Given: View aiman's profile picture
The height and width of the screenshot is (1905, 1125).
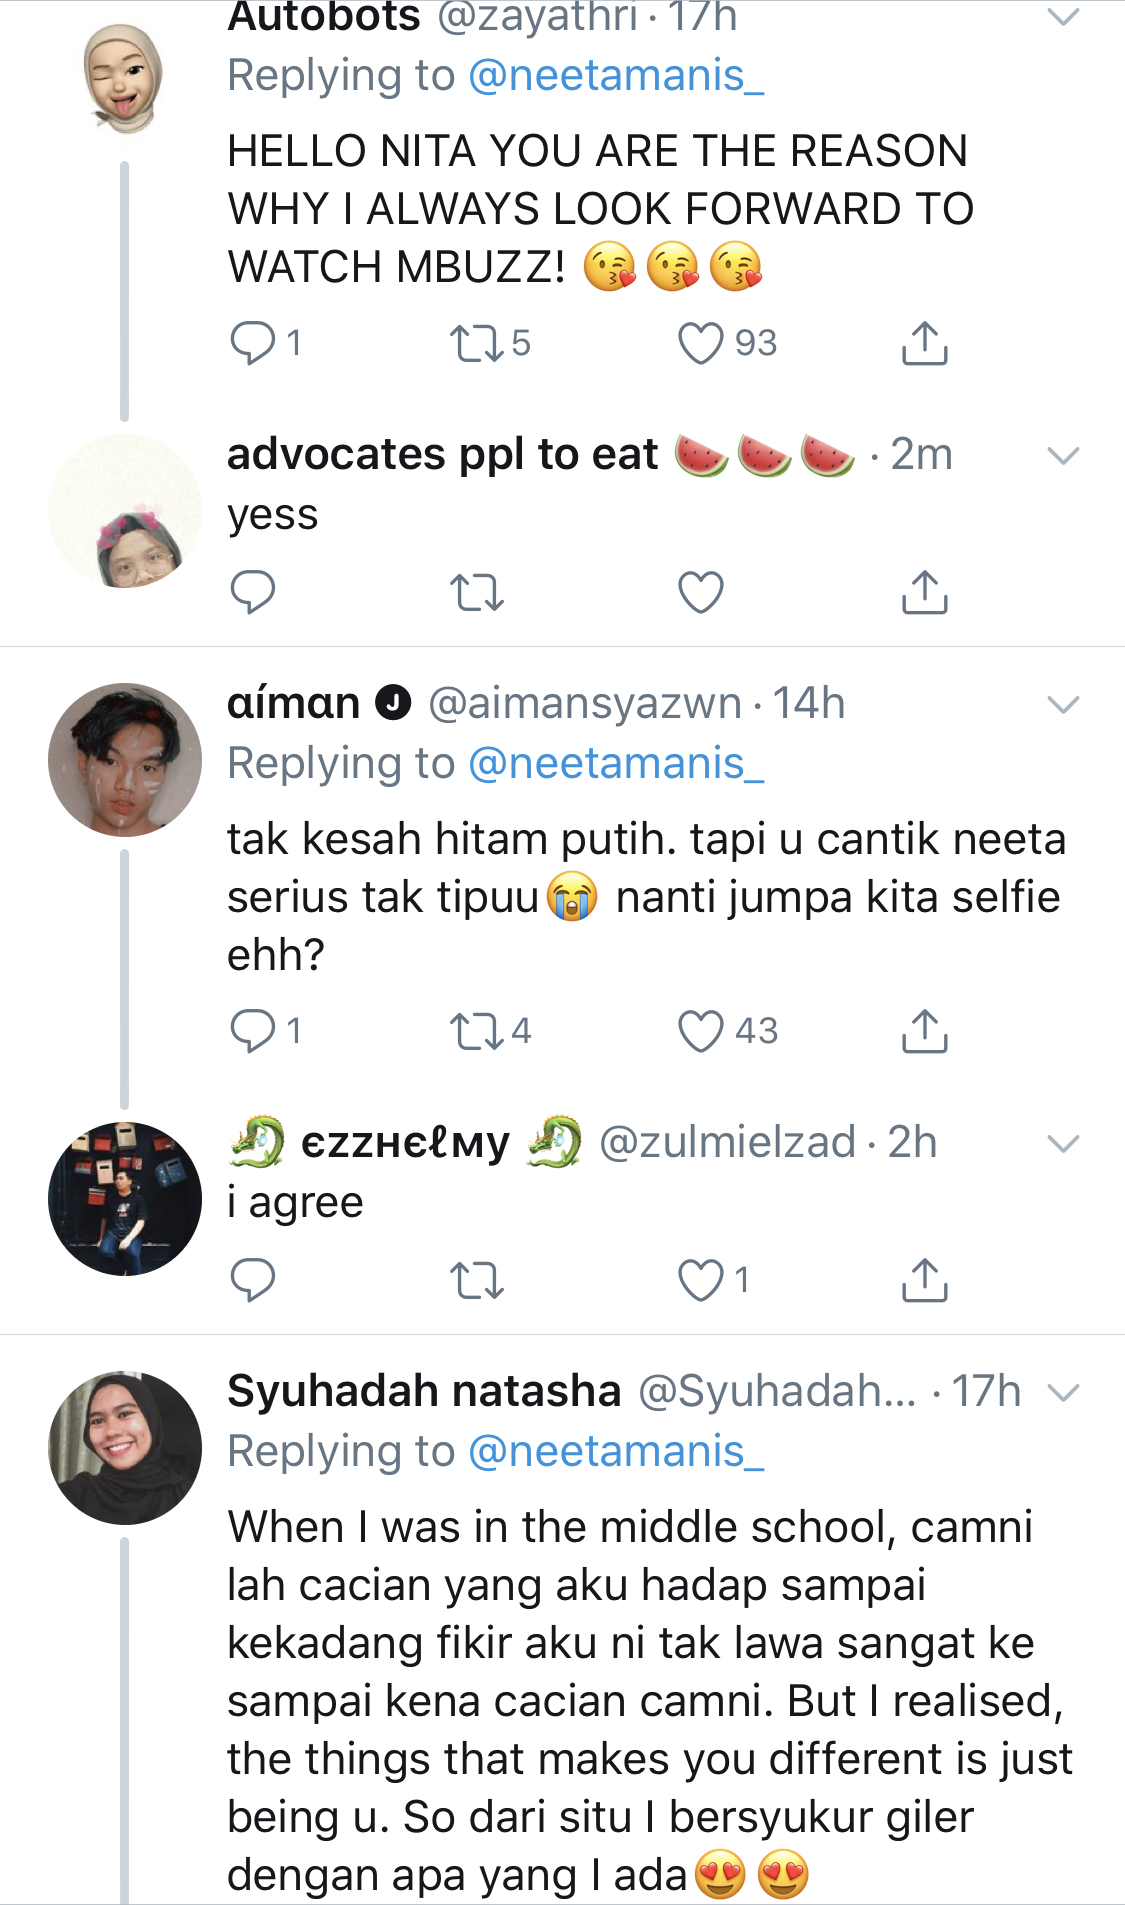Looking at the screenshot, I should (125, 760).
